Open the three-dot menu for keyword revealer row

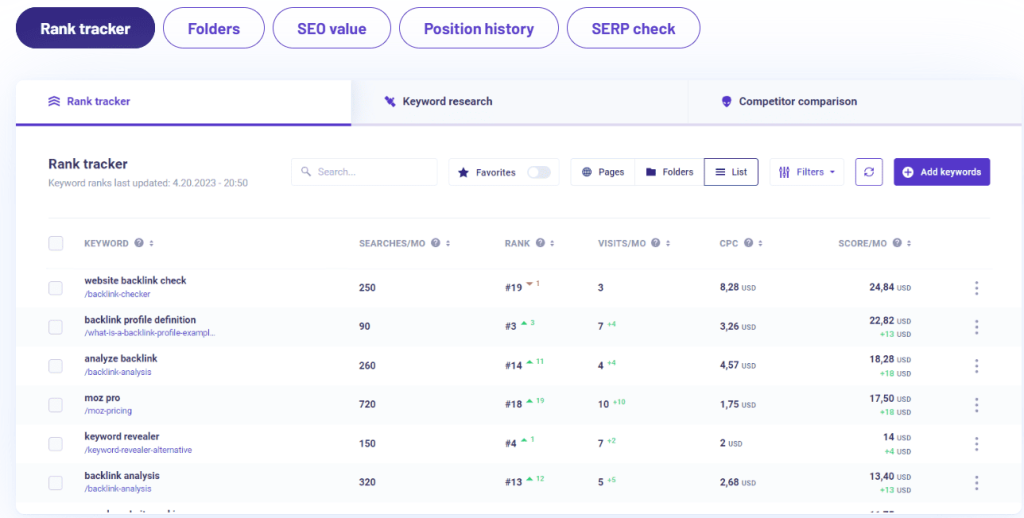click(x=976, y=444)
